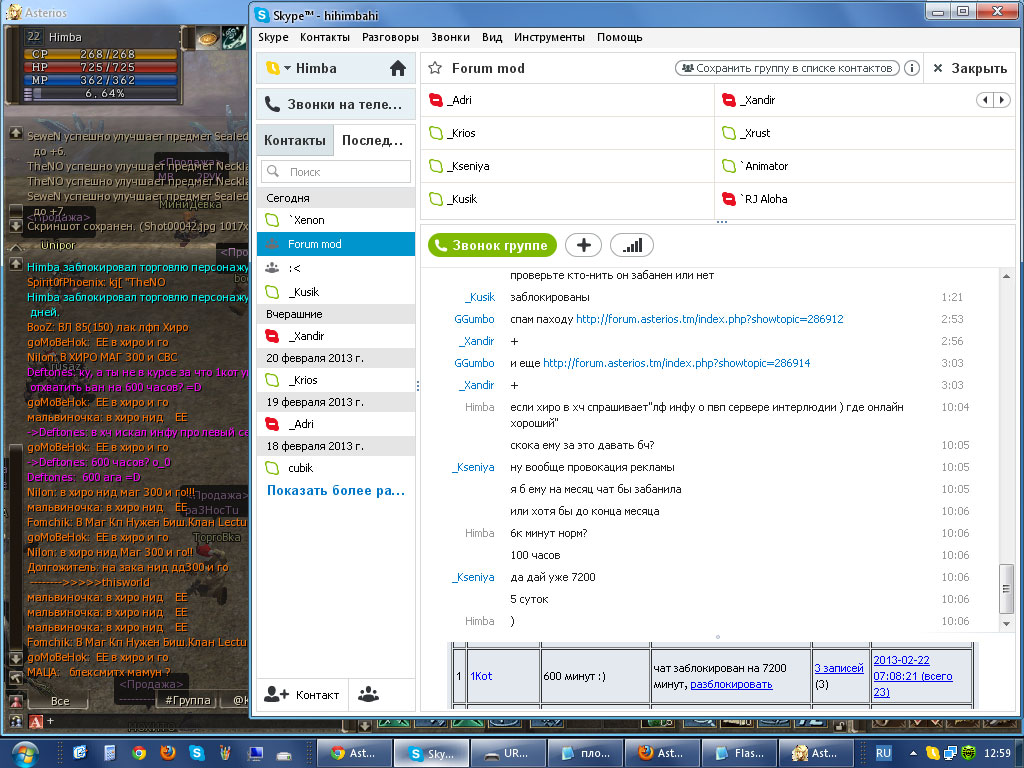Screen dimensions: 1024x768
Task: Save group to contact list button
Action: (787, 68)
